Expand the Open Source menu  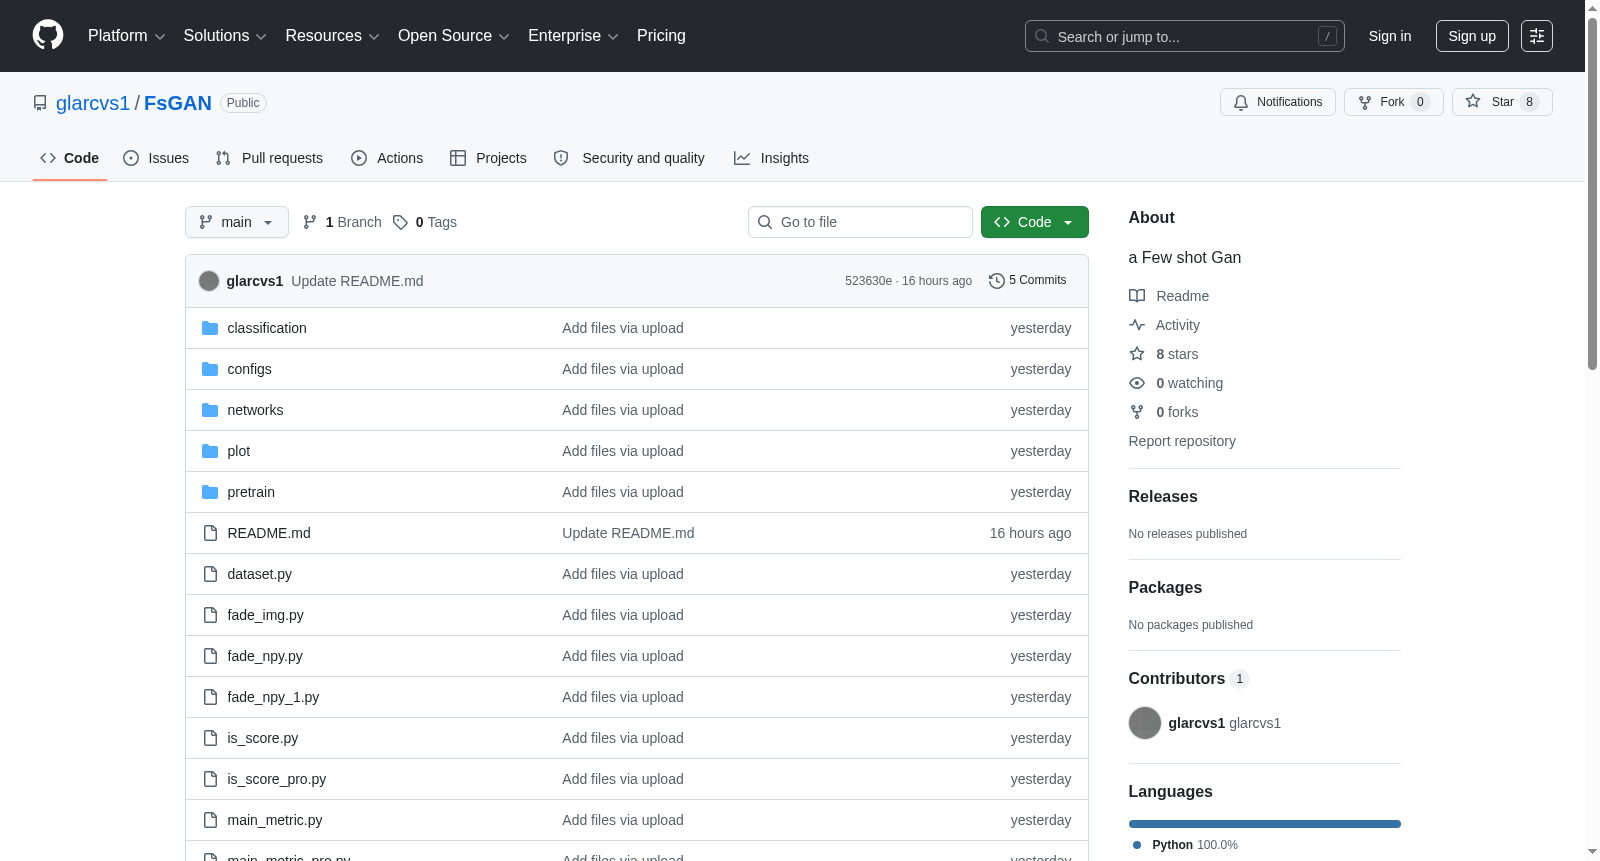click(x=454, y=36)
